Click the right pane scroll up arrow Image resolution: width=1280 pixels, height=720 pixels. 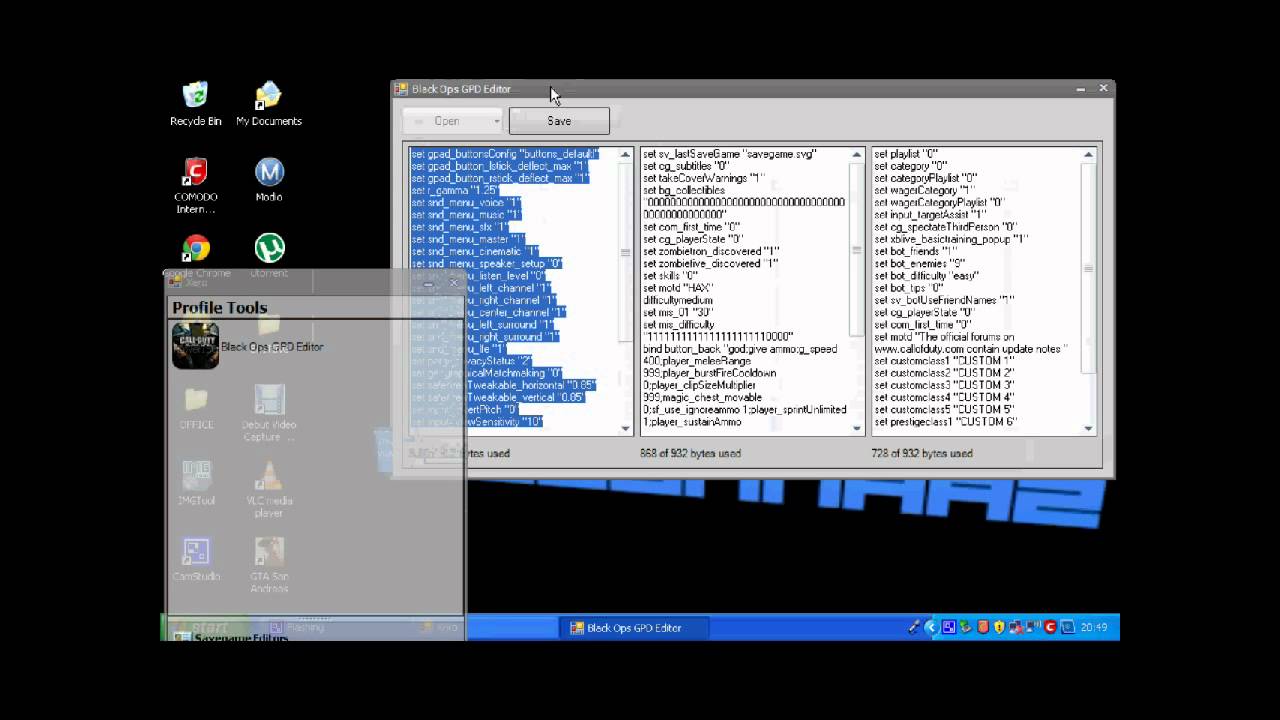[x=1089, y=155]
